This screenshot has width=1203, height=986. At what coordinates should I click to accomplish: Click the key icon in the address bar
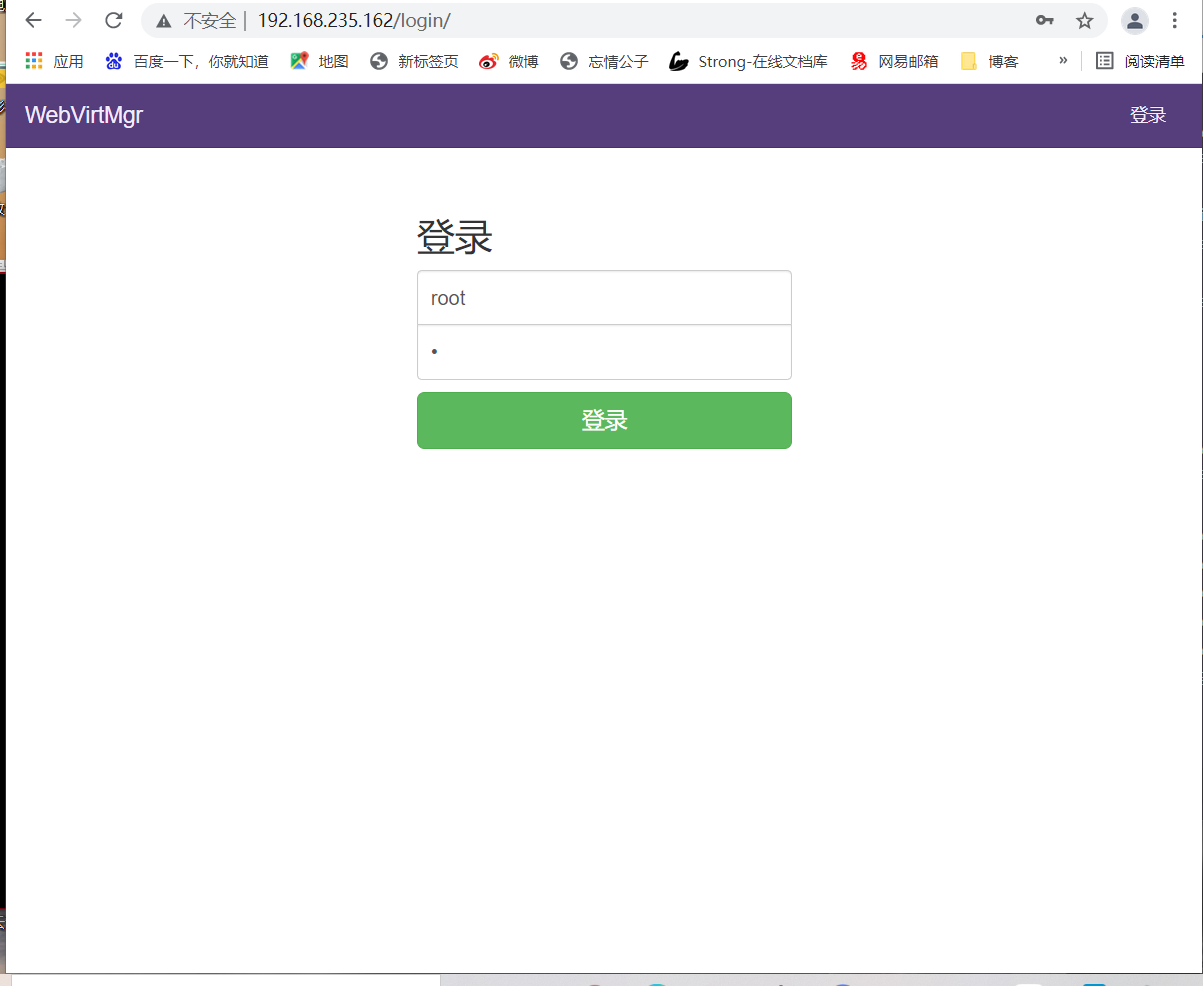pyautogui.click(x=1045, y=20)
